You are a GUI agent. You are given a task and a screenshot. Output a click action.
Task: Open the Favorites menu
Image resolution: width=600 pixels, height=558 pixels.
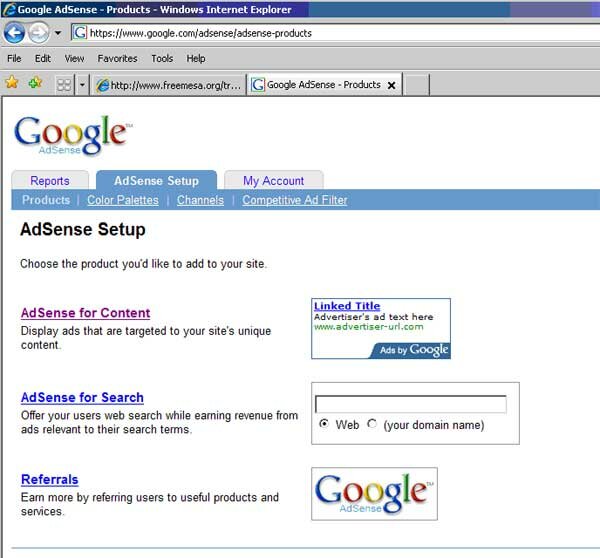[117, 59]
